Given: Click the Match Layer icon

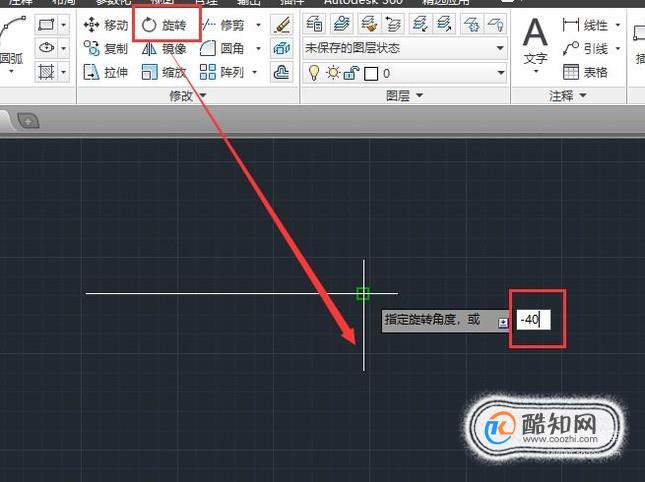Looking at the screenshot, I should [x=369, y=24].
